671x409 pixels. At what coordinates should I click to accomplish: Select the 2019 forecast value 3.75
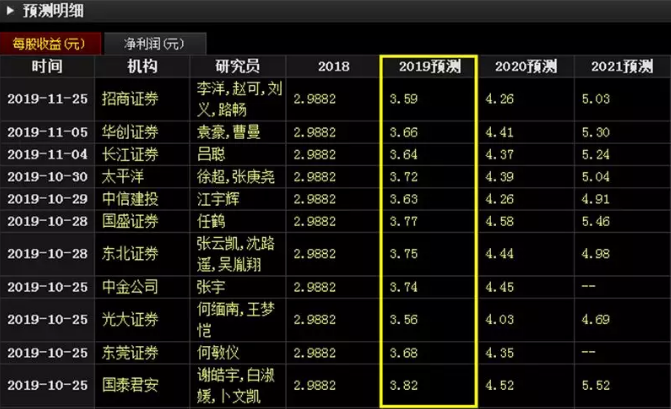404,254
